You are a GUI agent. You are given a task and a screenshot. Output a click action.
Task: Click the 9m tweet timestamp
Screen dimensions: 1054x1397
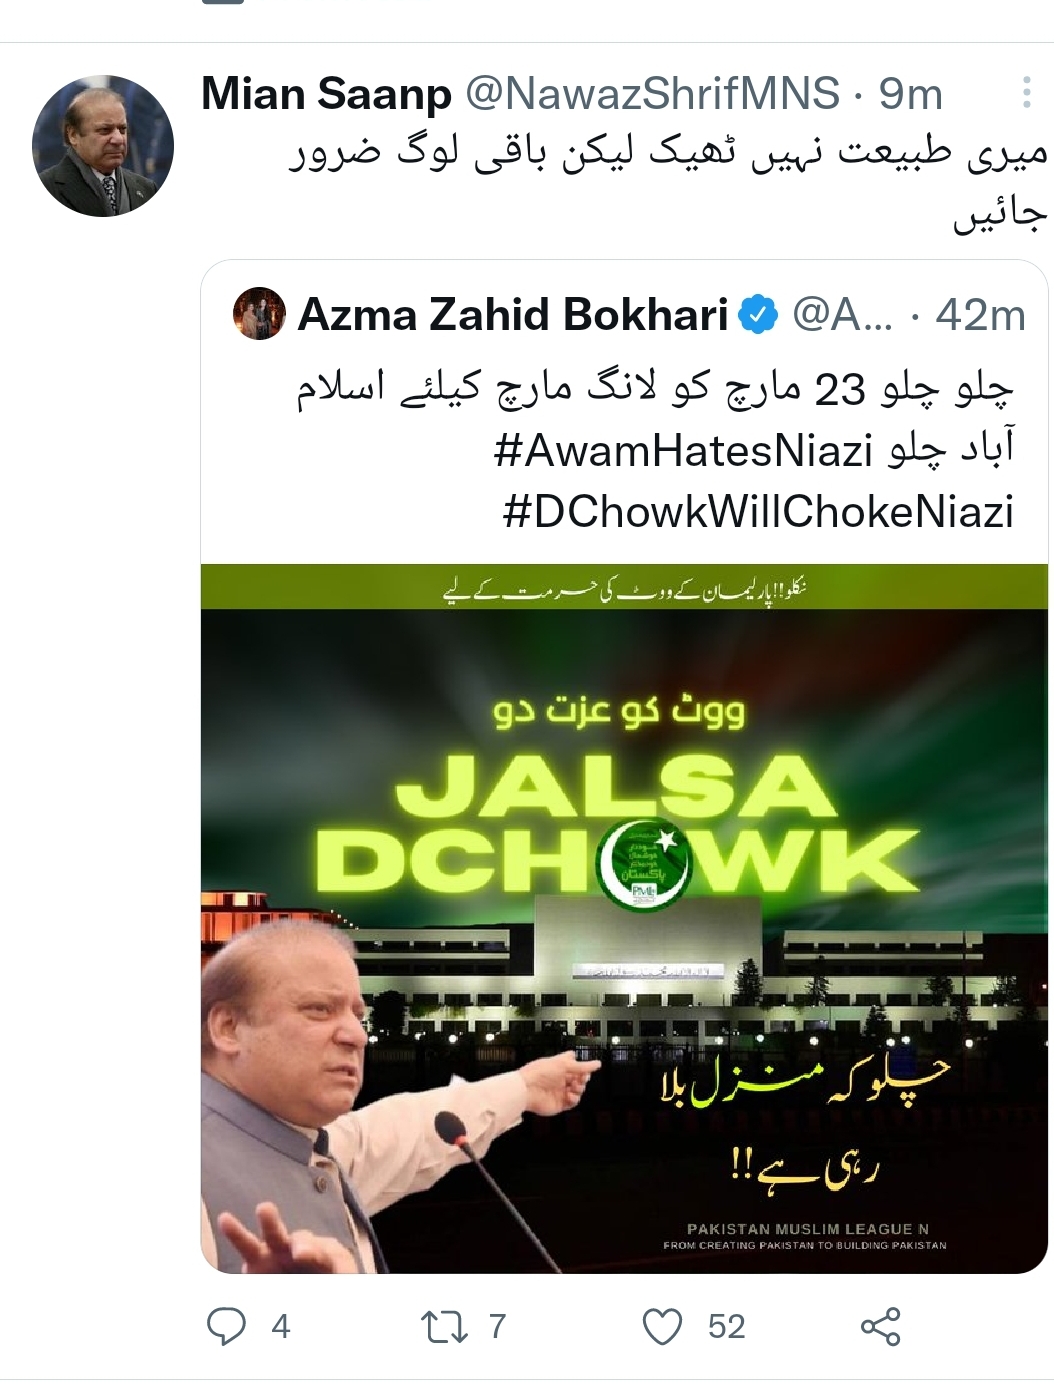coord(911,94)
